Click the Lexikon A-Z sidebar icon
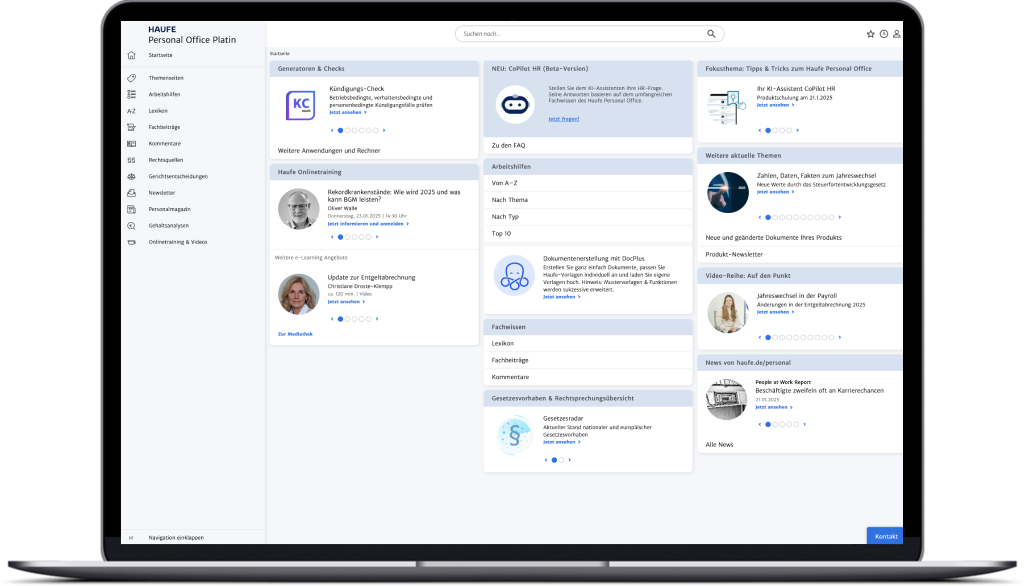The height and width of the screenshot is (586, 1024). (131, 111)
